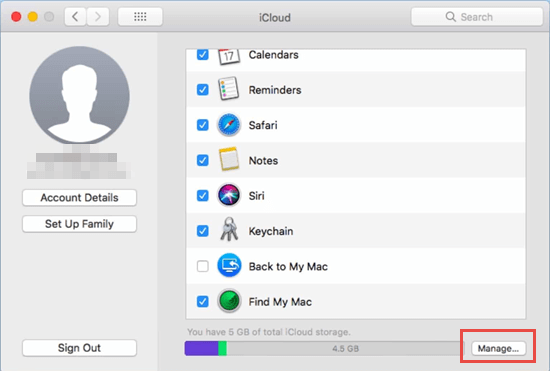550x371 pixels.
Task: Click the Reminders list icon
Action: coord(229,89)
